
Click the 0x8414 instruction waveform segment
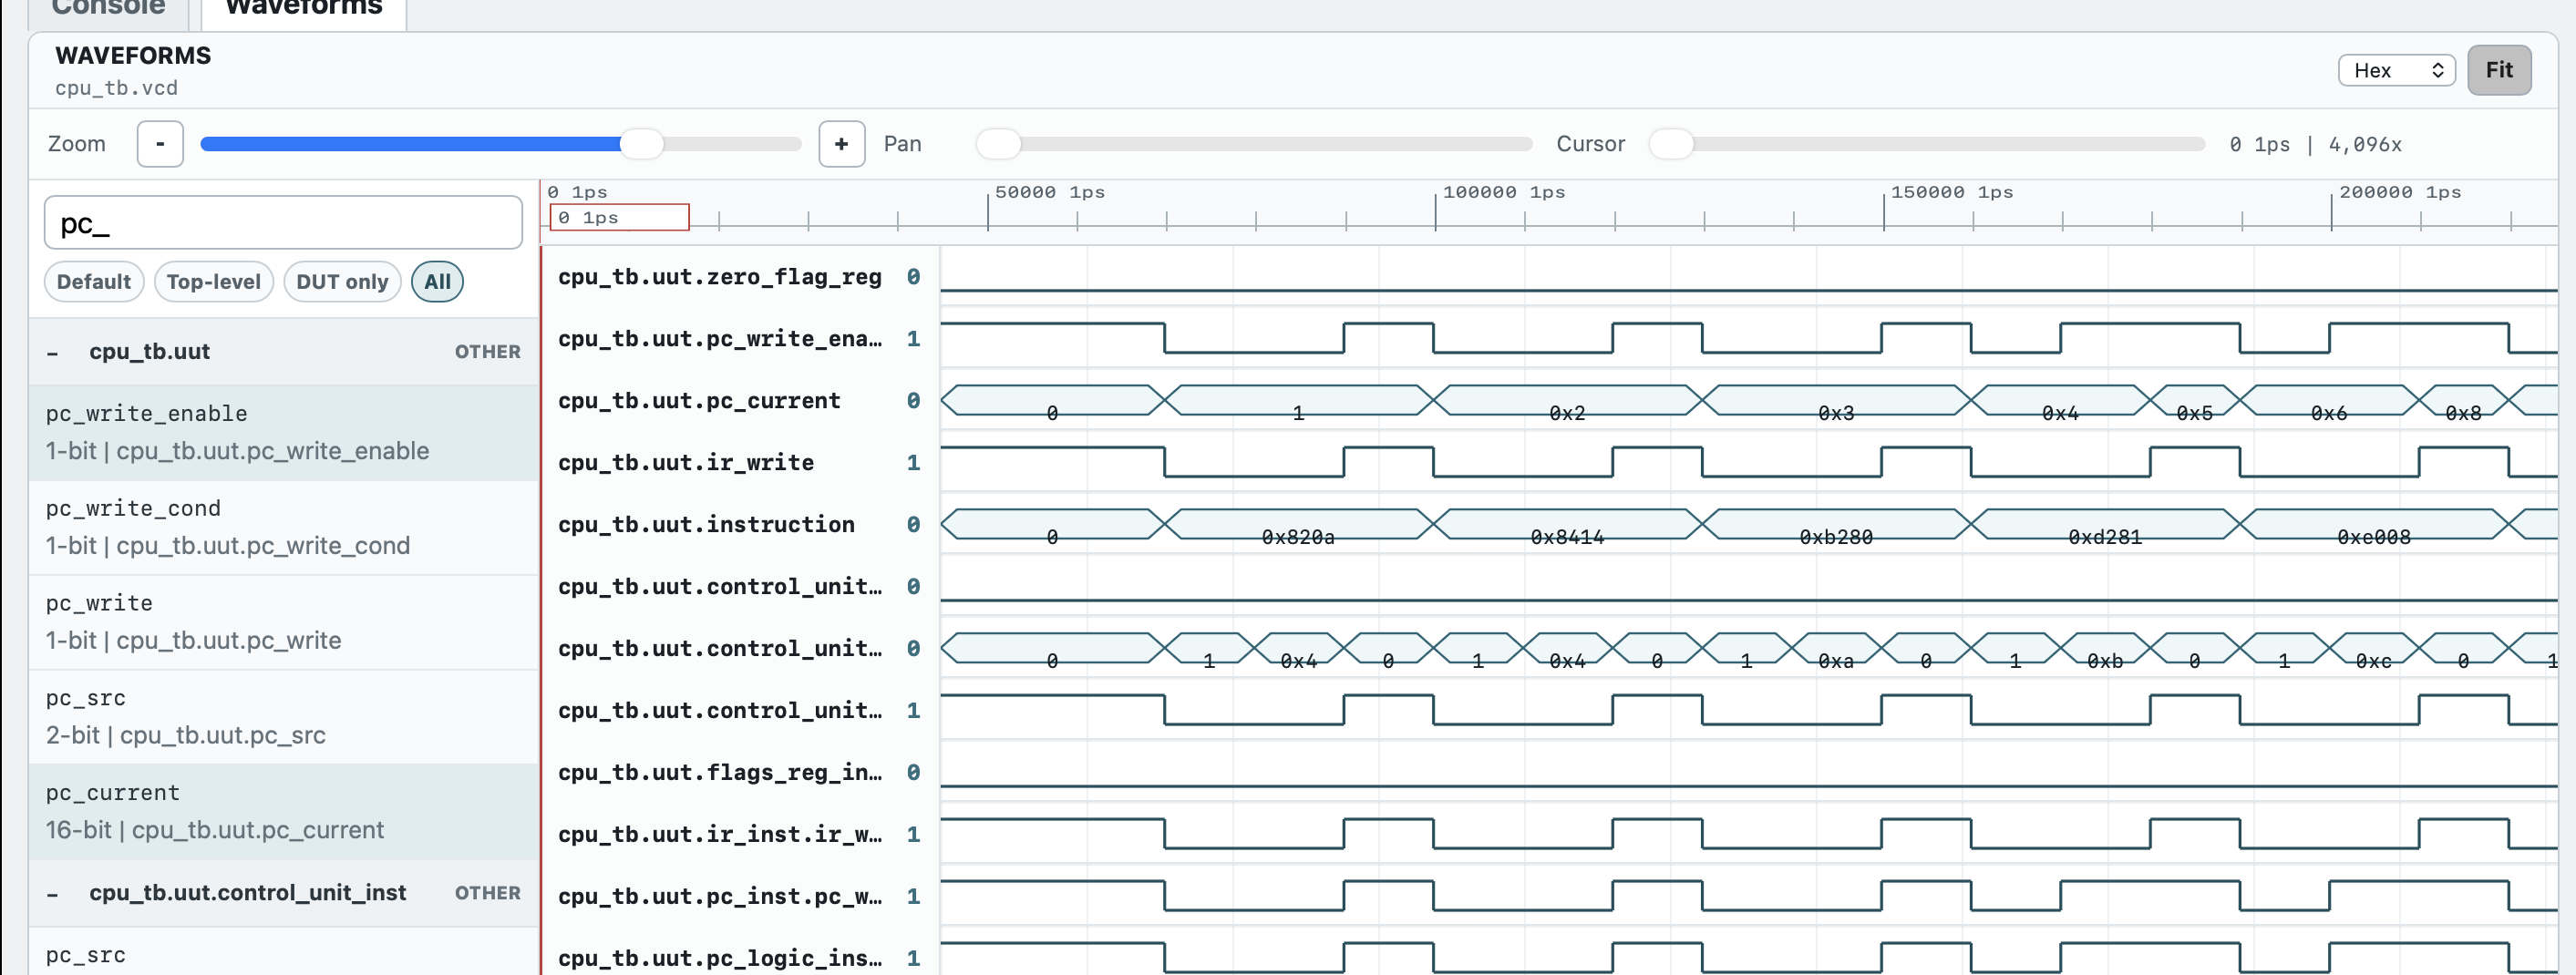click(x=1567, y=525)
